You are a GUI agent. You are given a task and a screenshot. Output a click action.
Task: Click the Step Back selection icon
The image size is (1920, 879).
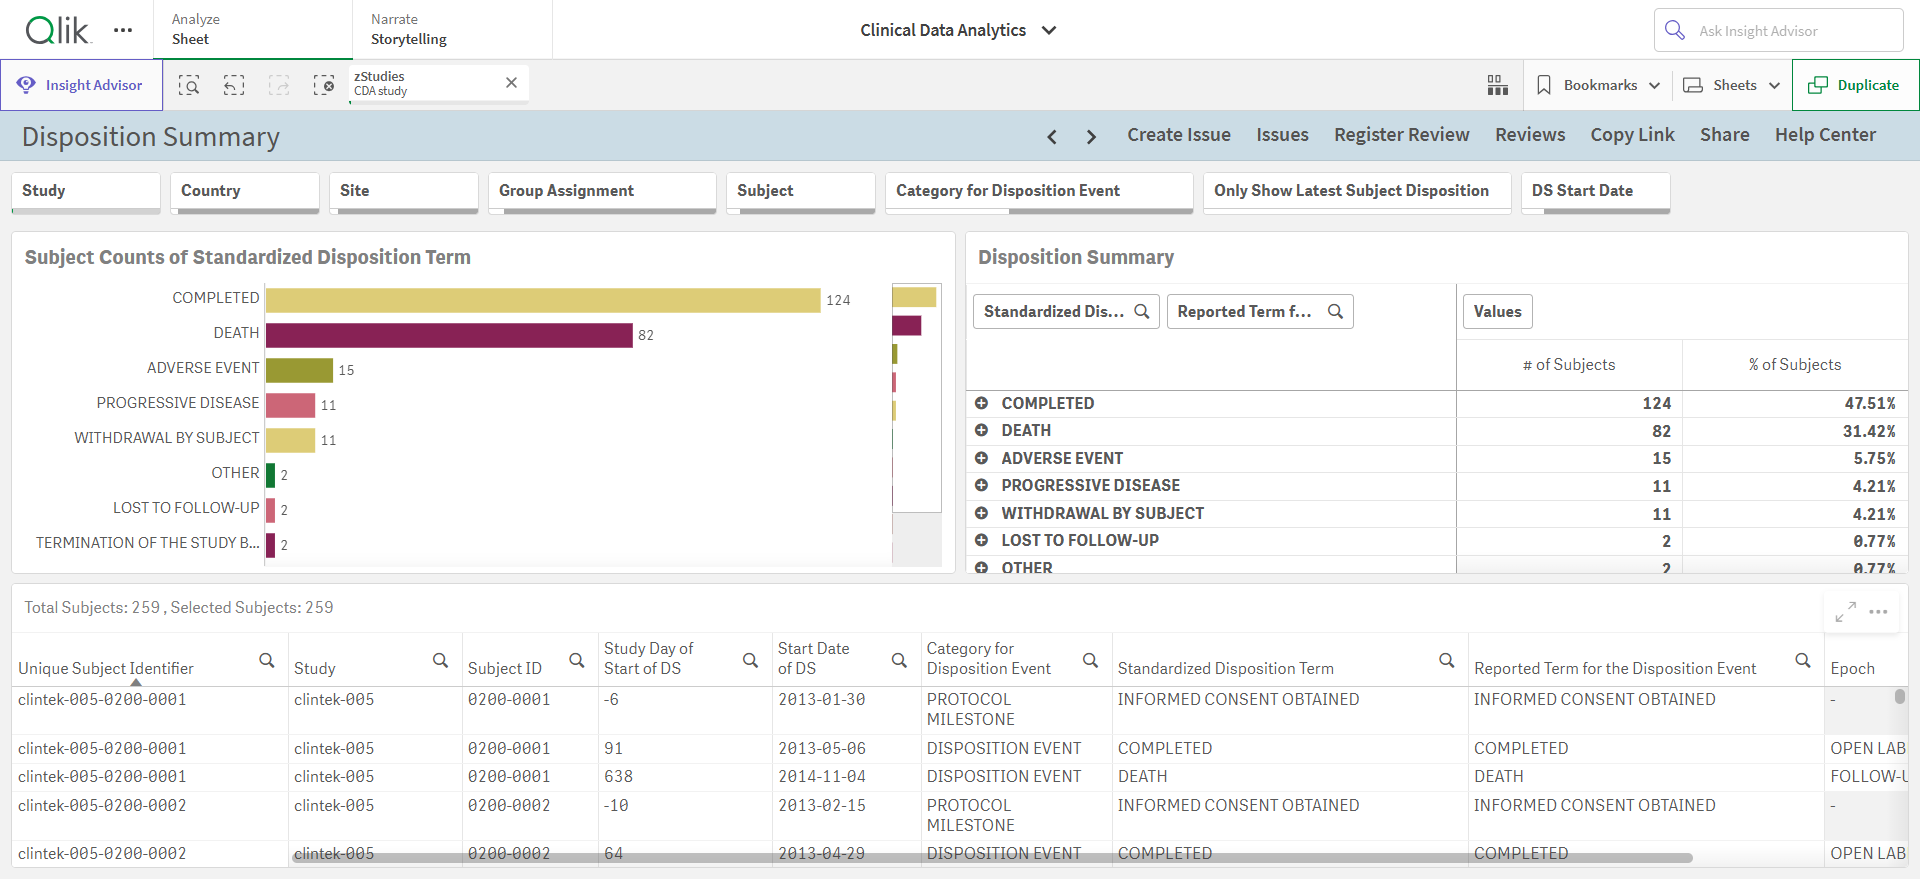point(234,85)
